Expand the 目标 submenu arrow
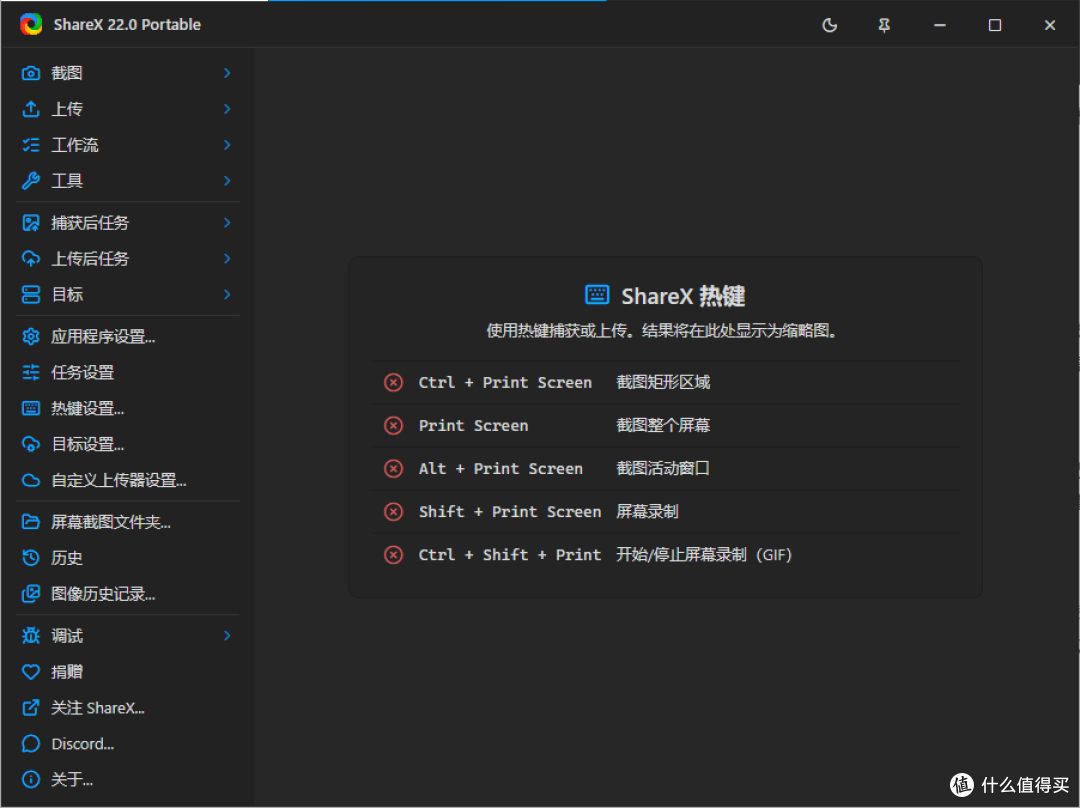The height and width of the screenshot is (808, 1080). 227,294
